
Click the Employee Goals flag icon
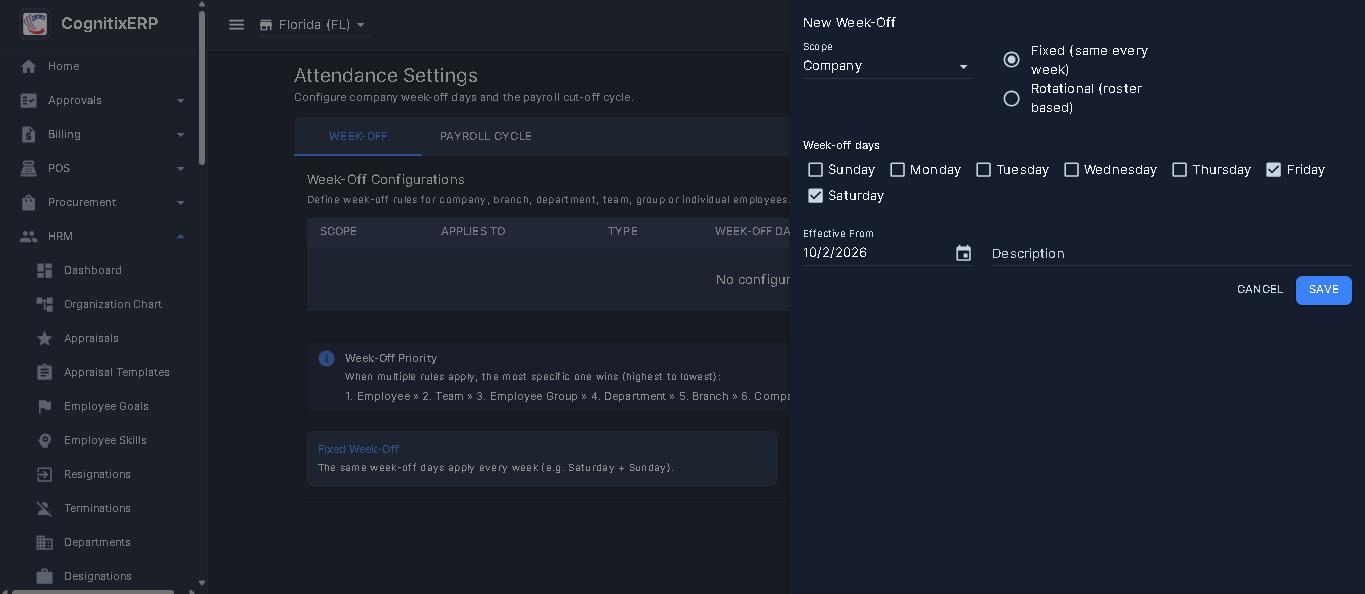click(44, 406)
